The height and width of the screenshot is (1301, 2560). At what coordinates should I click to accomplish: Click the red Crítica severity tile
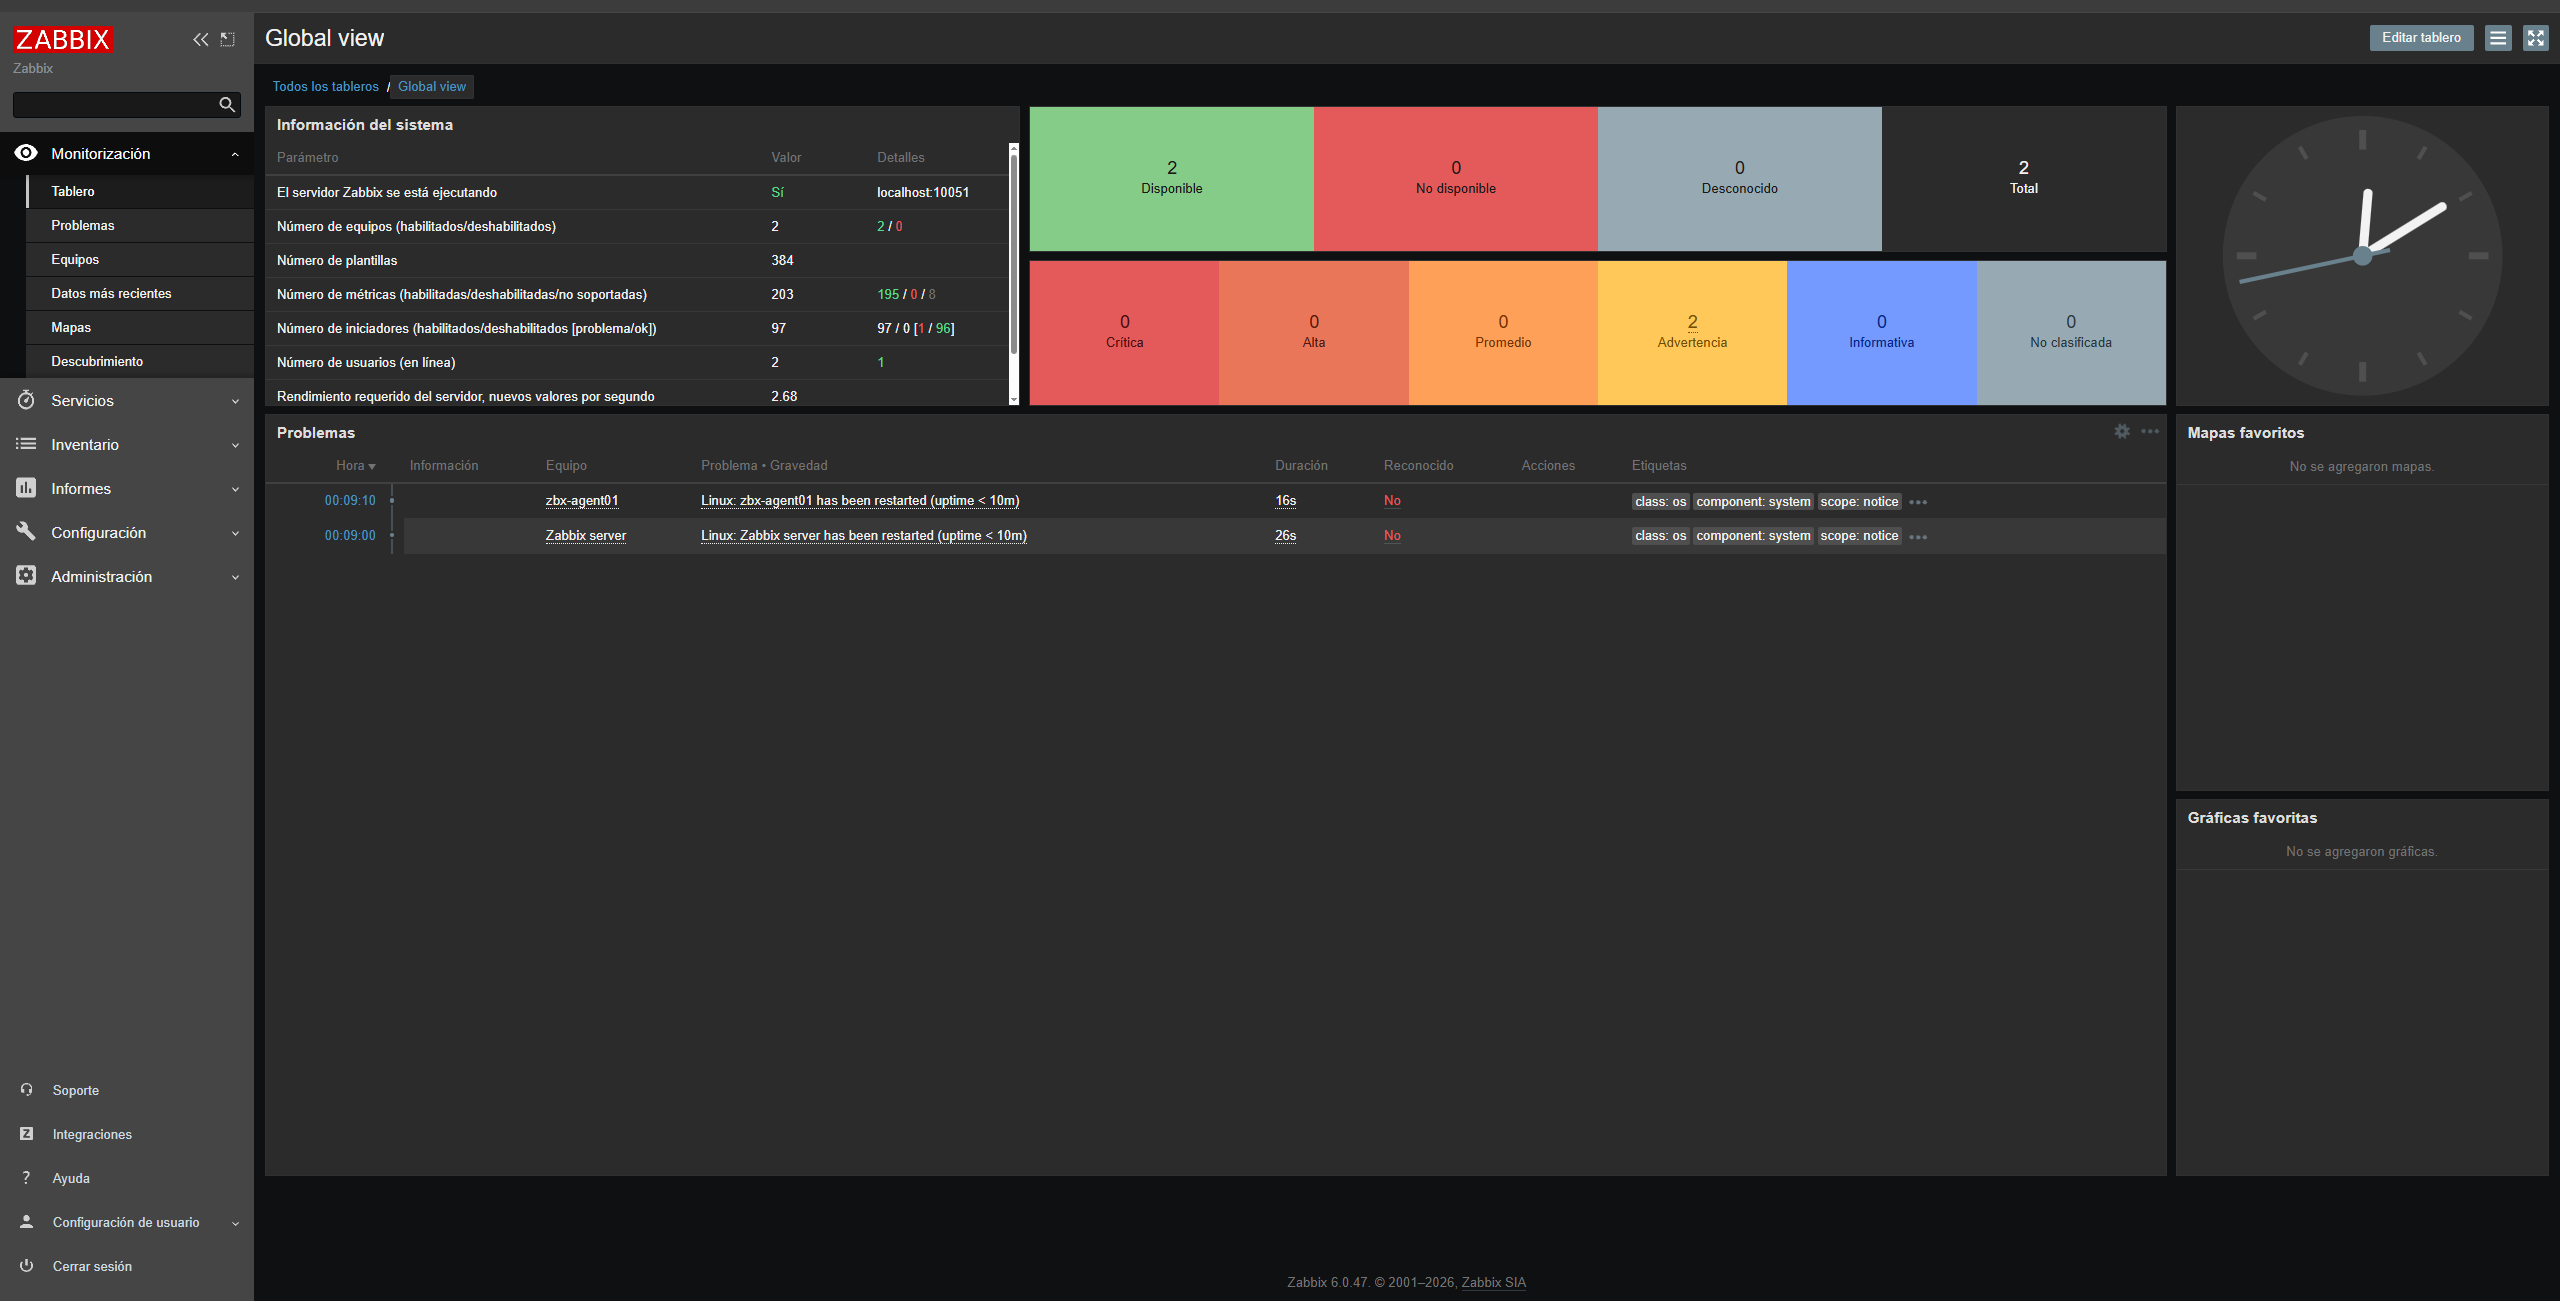coord(1124,332)
